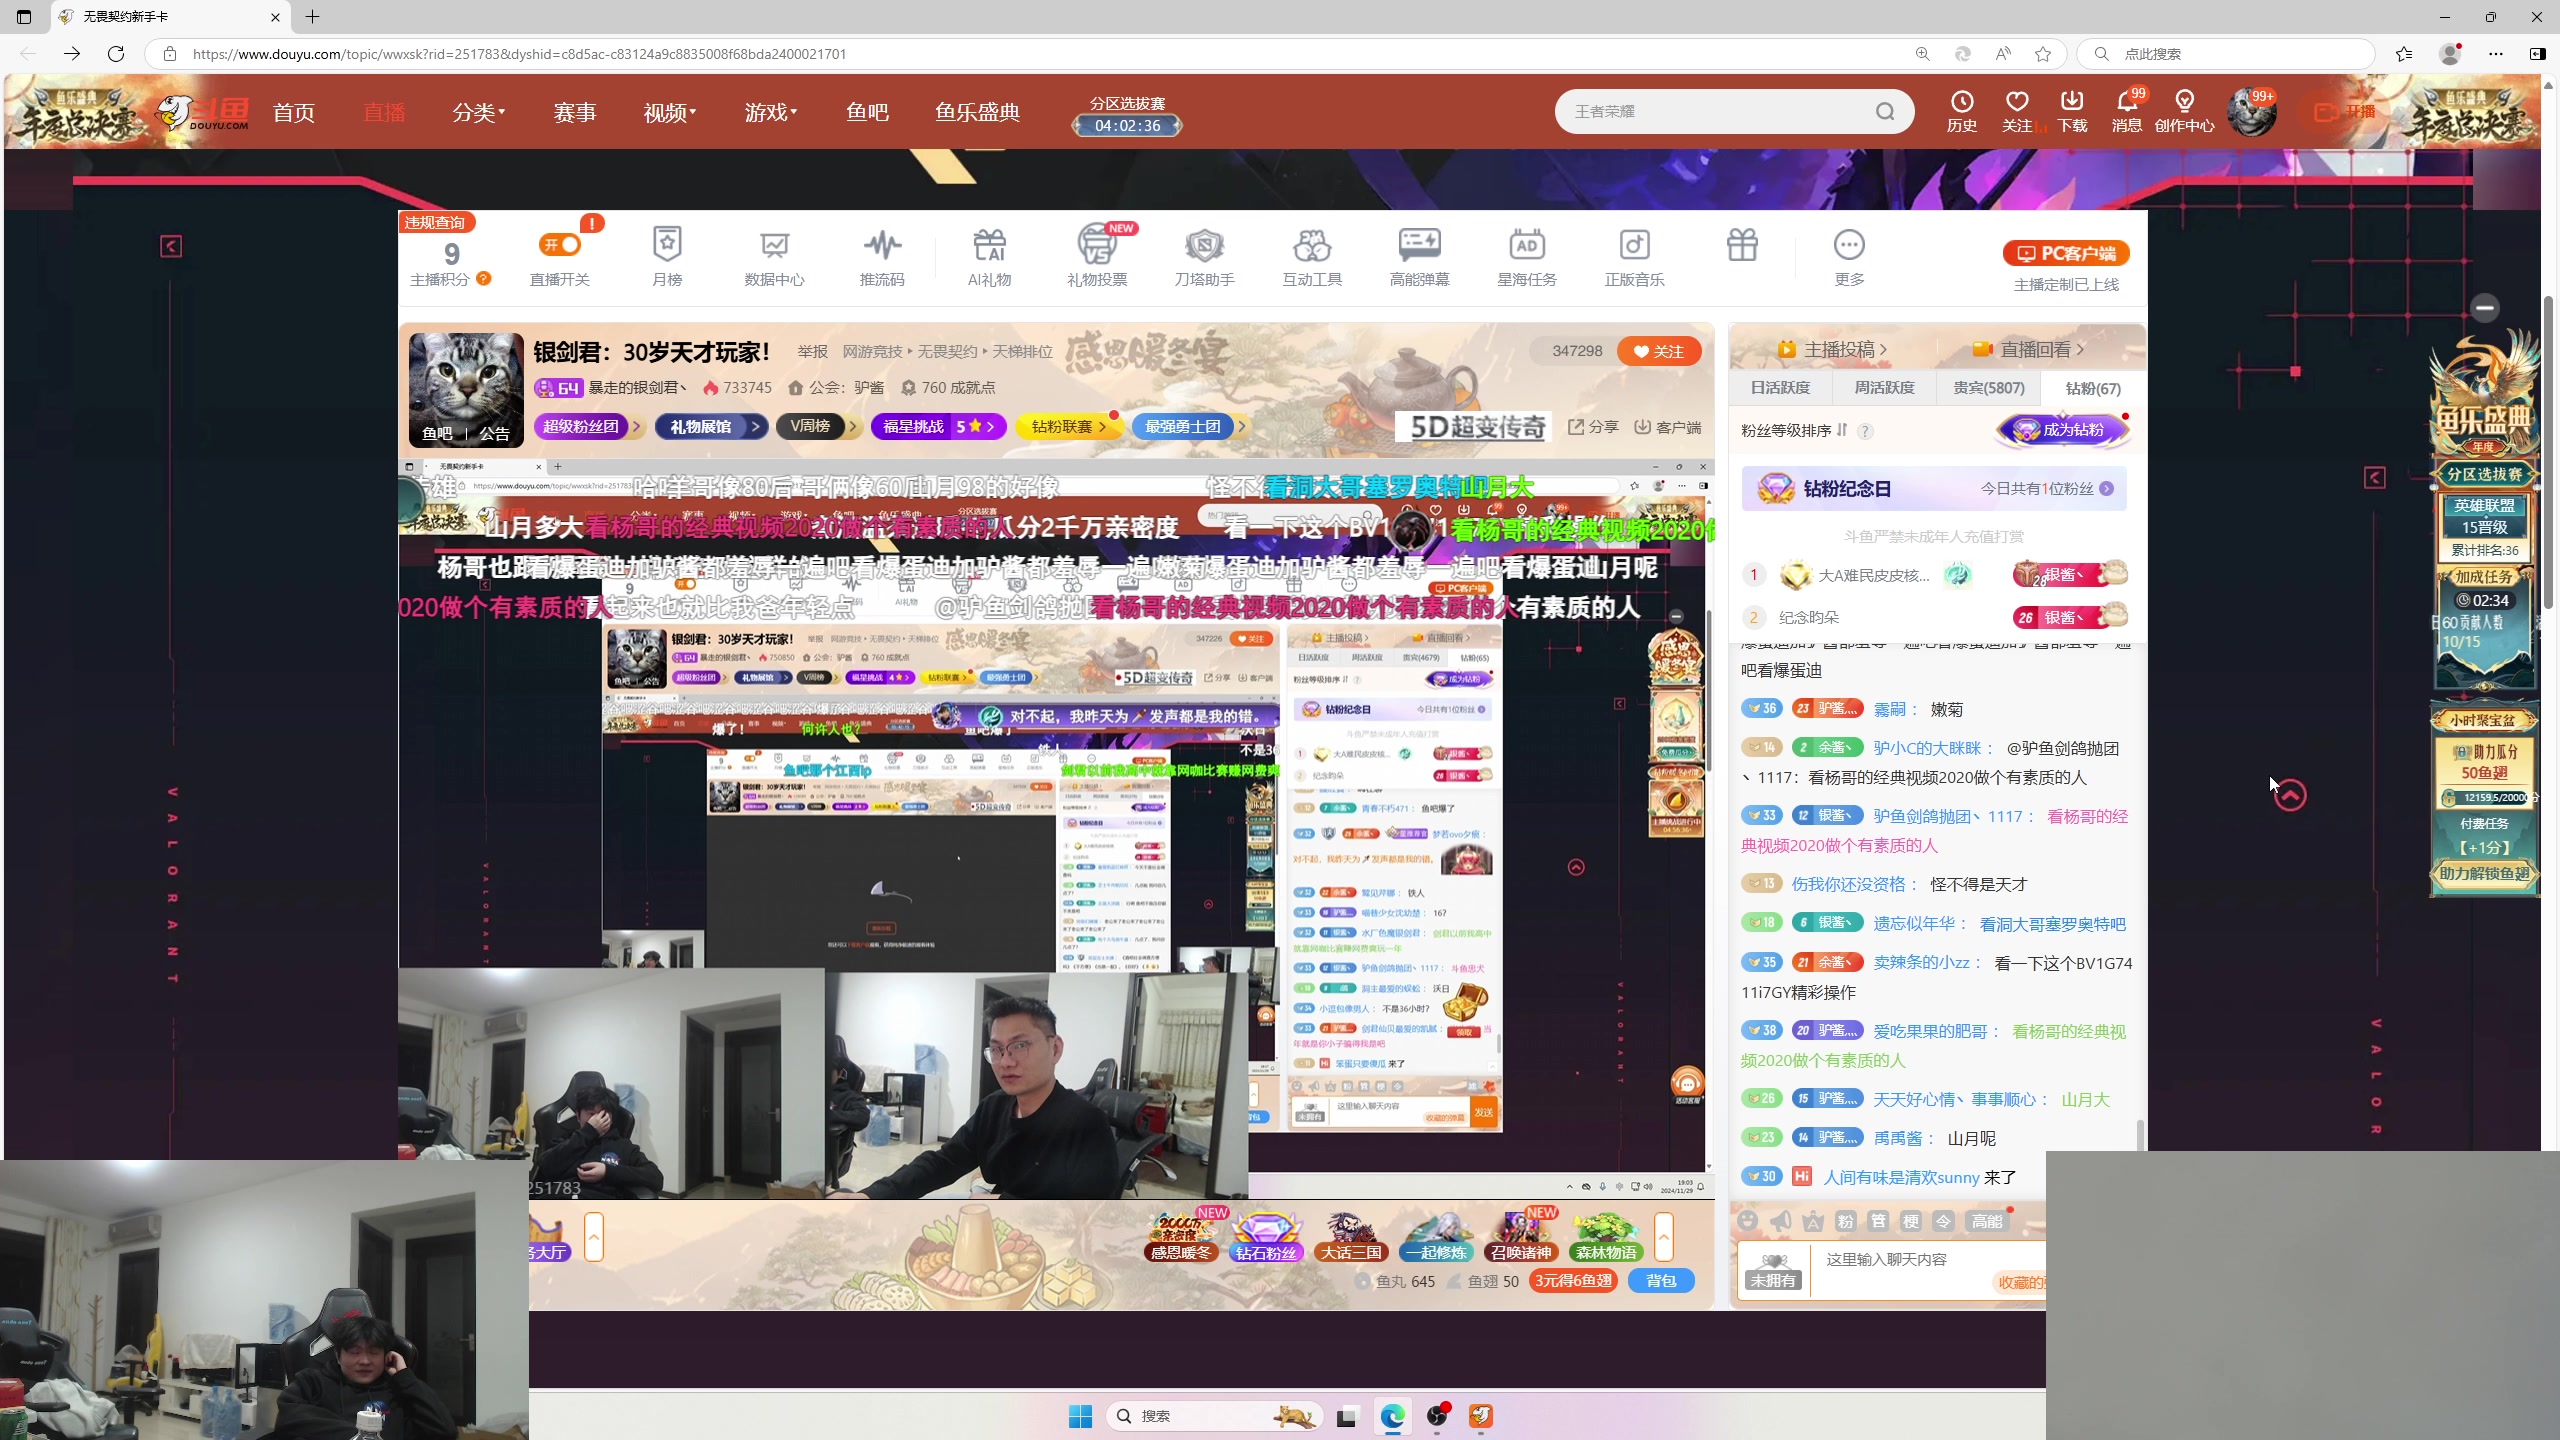Open the 刀塔助手 tool
This screenshot has height=1440, width=2560.
[x=1204, y=257]
